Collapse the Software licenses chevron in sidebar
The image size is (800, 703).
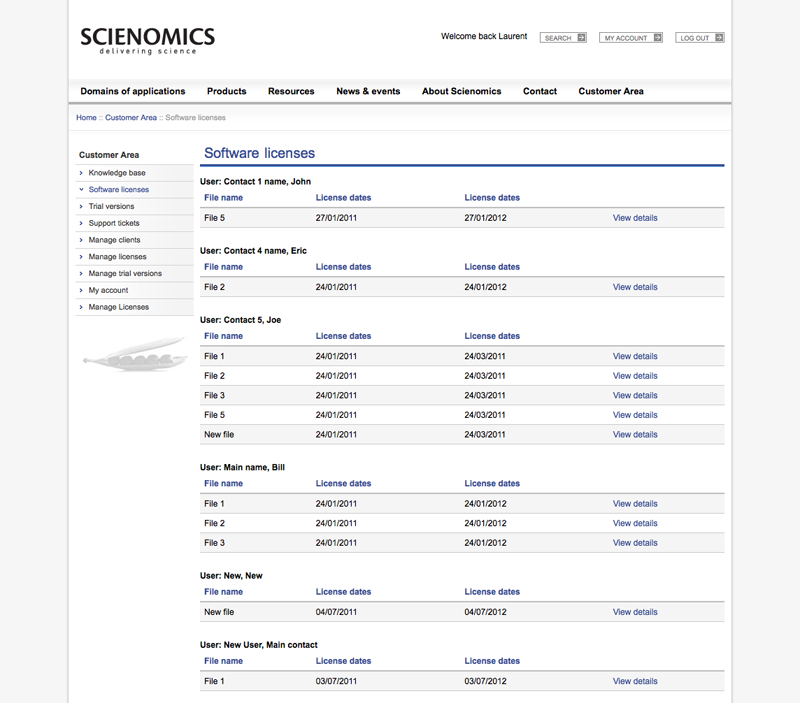81,189
